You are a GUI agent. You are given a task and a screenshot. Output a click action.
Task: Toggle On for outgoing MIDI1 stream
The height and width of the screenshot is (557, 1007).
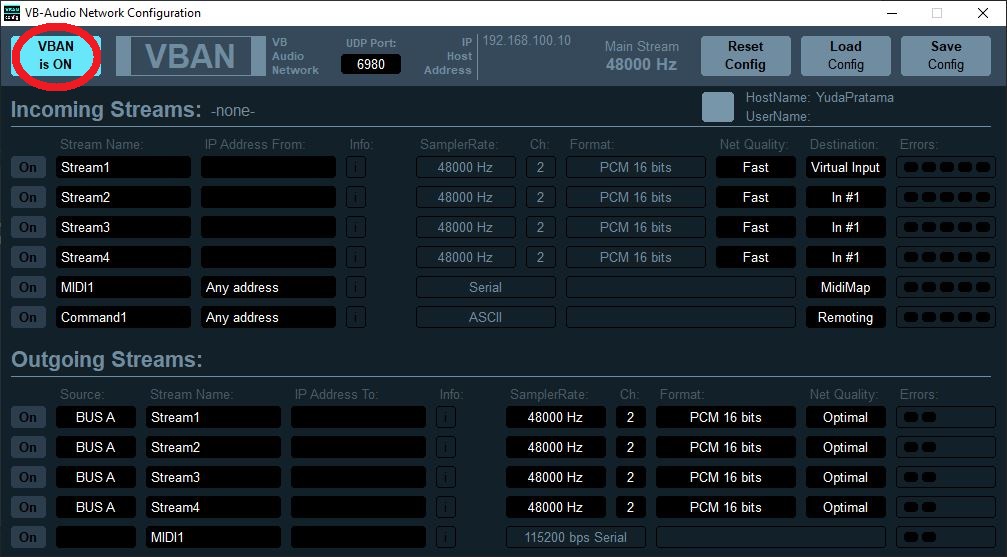pos(28,537)
